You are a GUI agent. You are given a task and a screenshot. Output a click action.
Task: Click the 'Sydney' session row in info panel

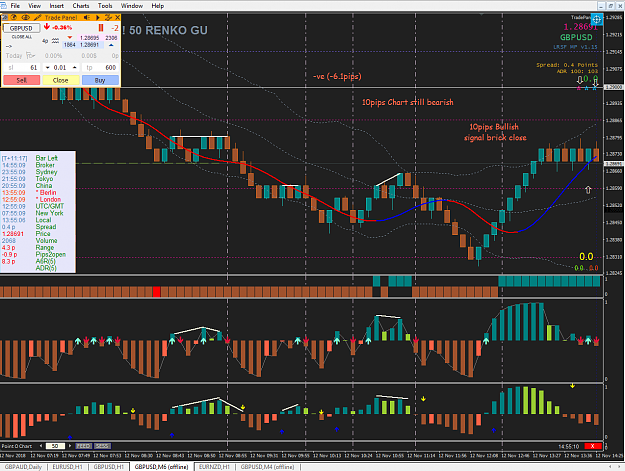(x=30, y=172)
